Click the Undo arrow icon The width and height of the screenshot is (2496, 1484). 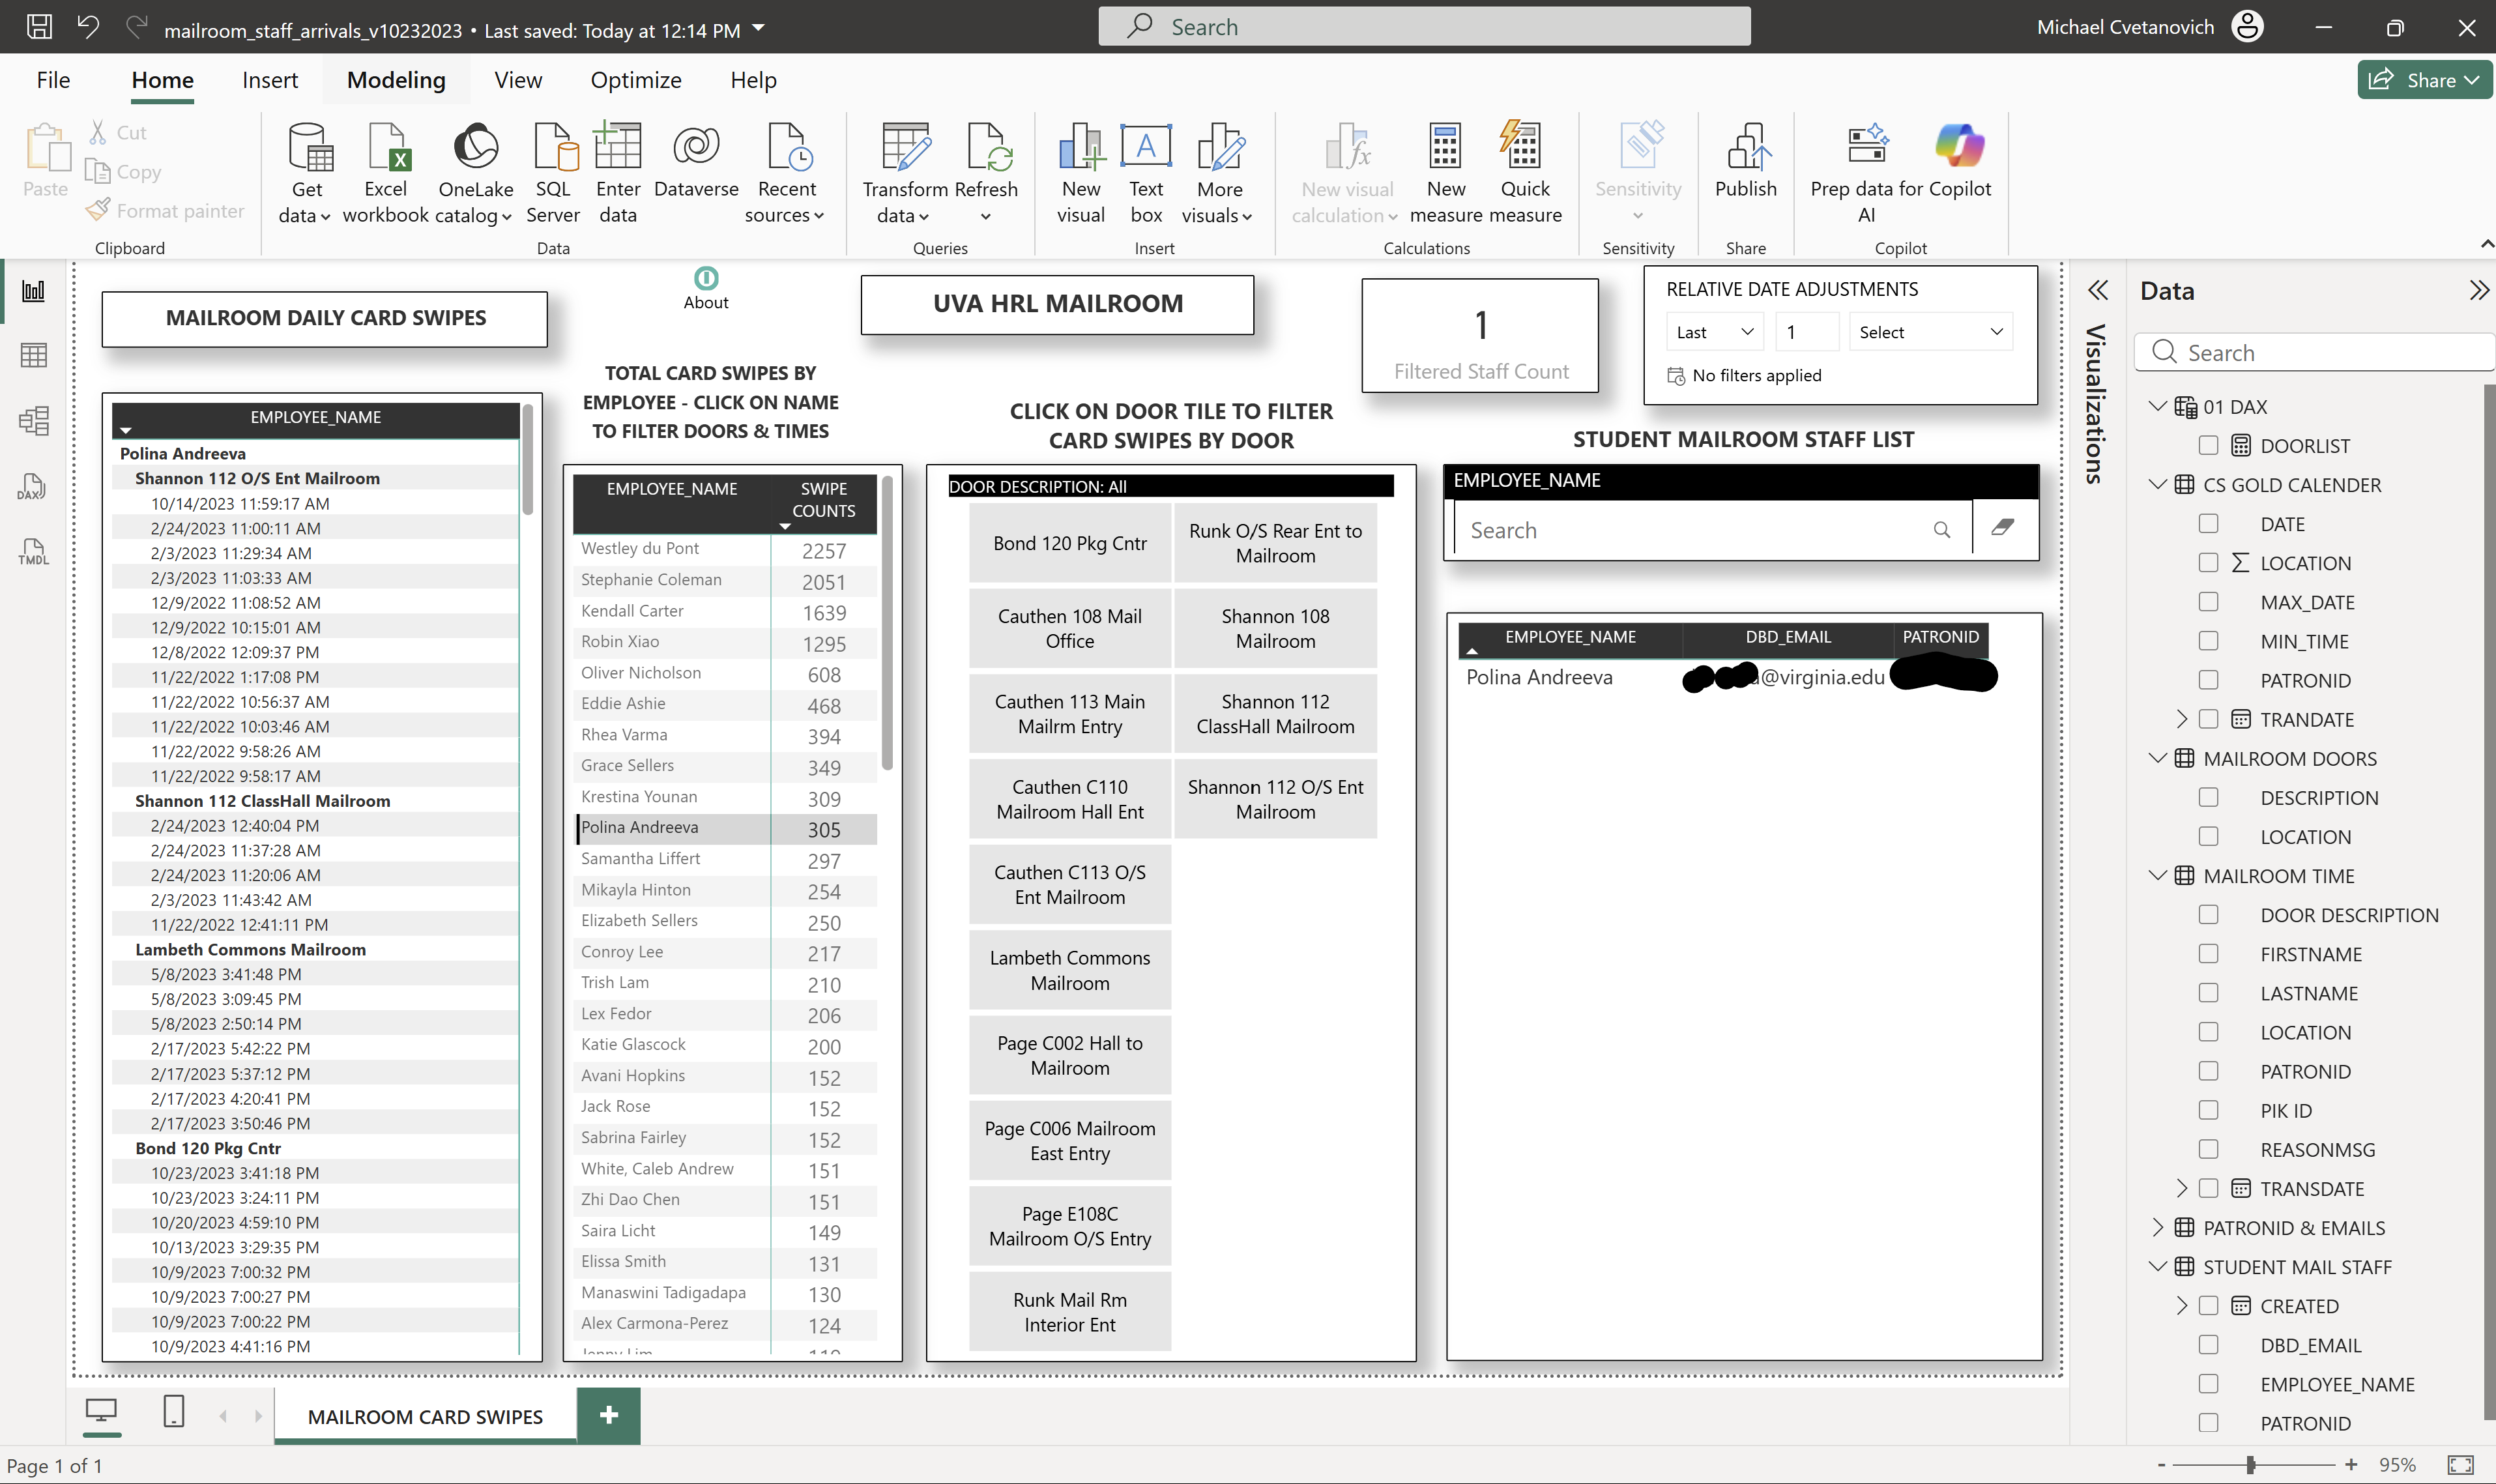tap(88, 27)
